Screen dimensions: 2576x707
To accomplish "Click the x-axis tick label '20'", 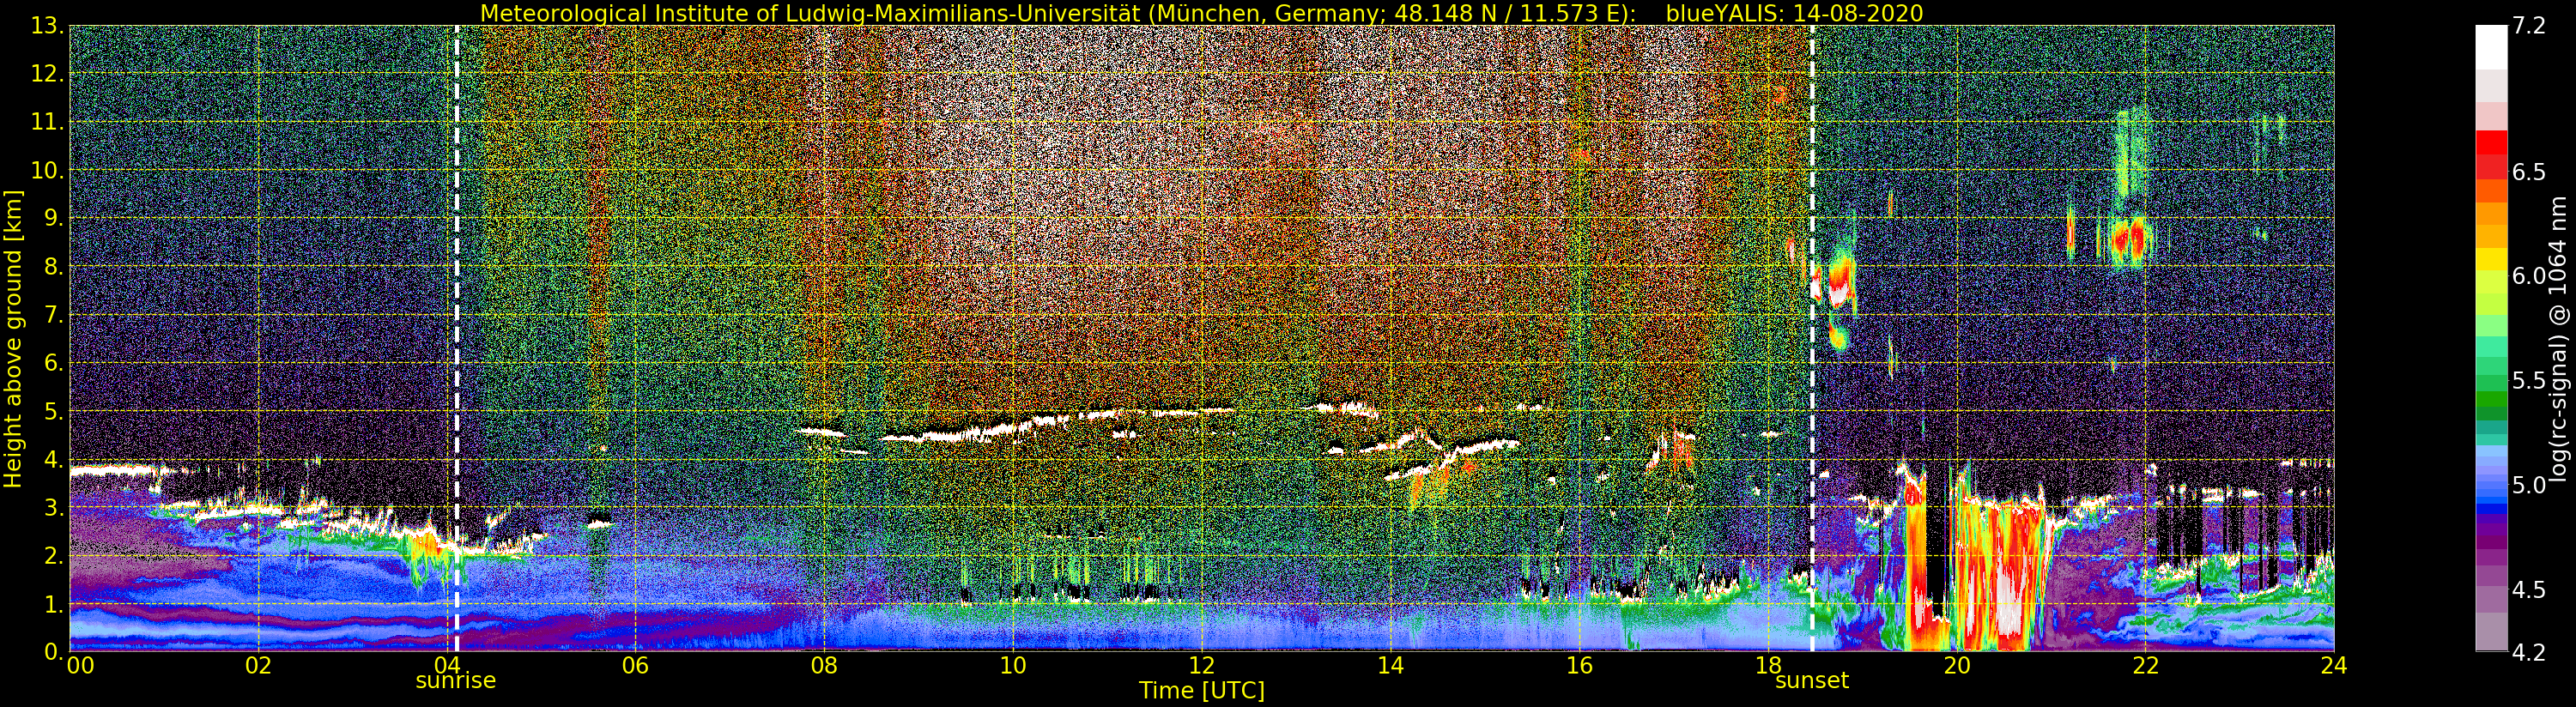I will pos(1956,665).
